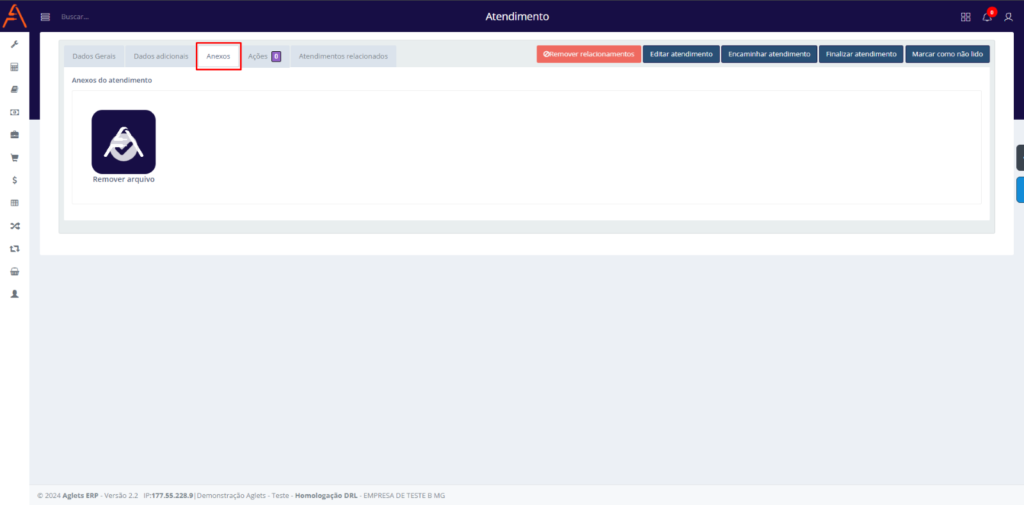The width and height of the screenshot is (1024, 505).
Task: Open the apps grid icon in header
Action: (965, 17)
